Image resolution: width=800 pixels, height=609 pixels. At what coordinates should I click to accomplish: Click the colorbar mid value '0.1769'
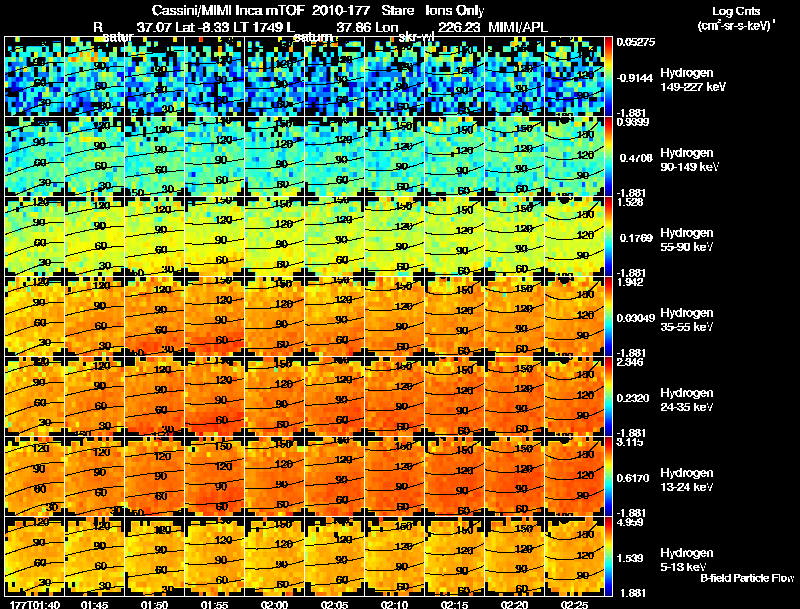tap(636, 238)
